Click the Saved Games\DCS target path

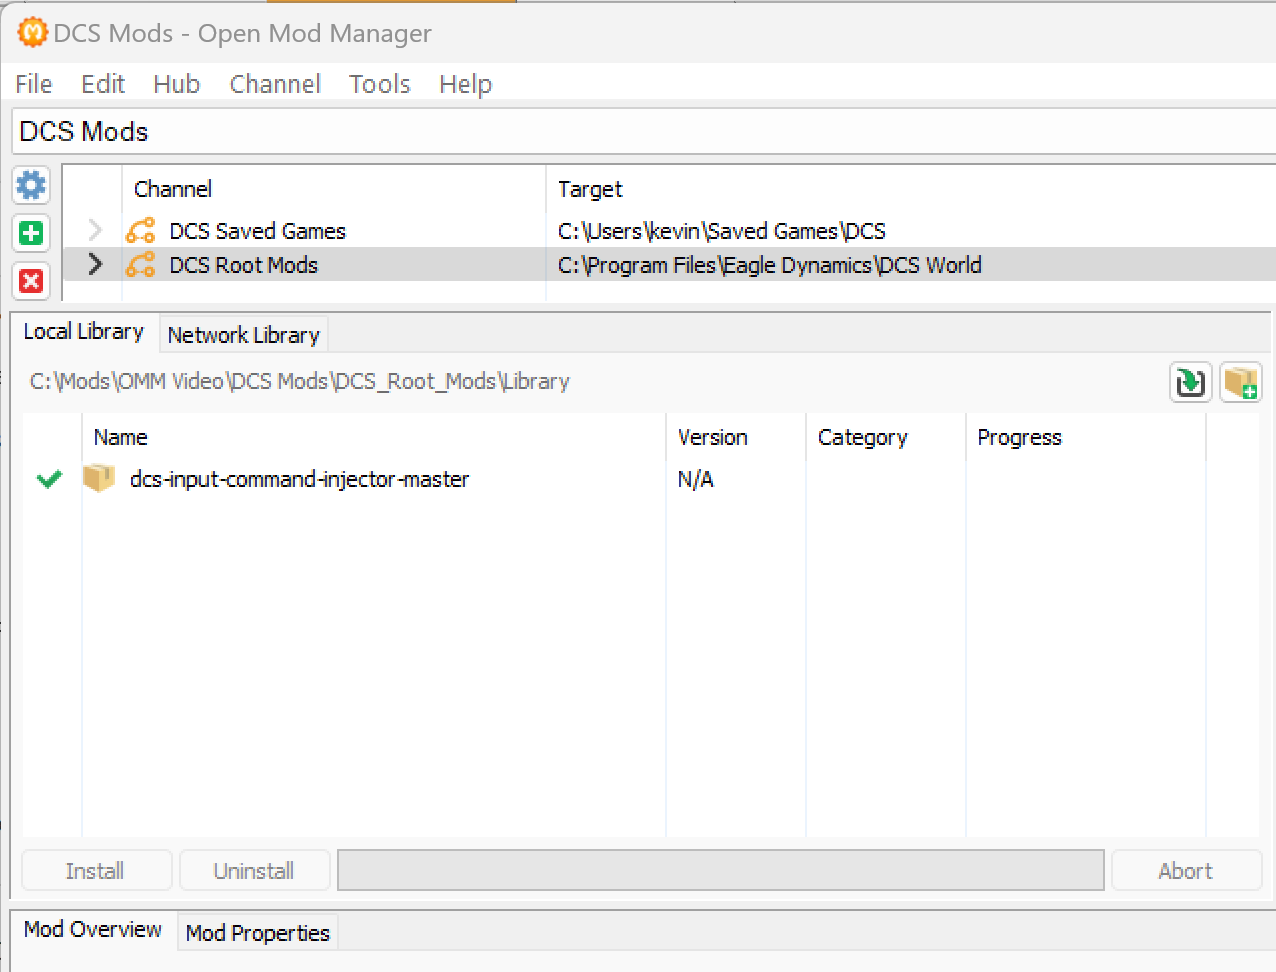pyautogui.click(x=722, y=231)
